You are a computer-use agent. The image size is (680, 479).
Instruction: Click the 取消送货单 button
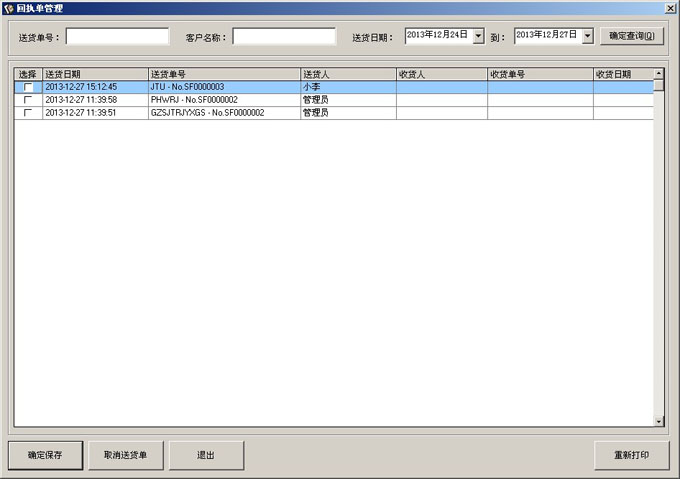[x=125, y=455]
